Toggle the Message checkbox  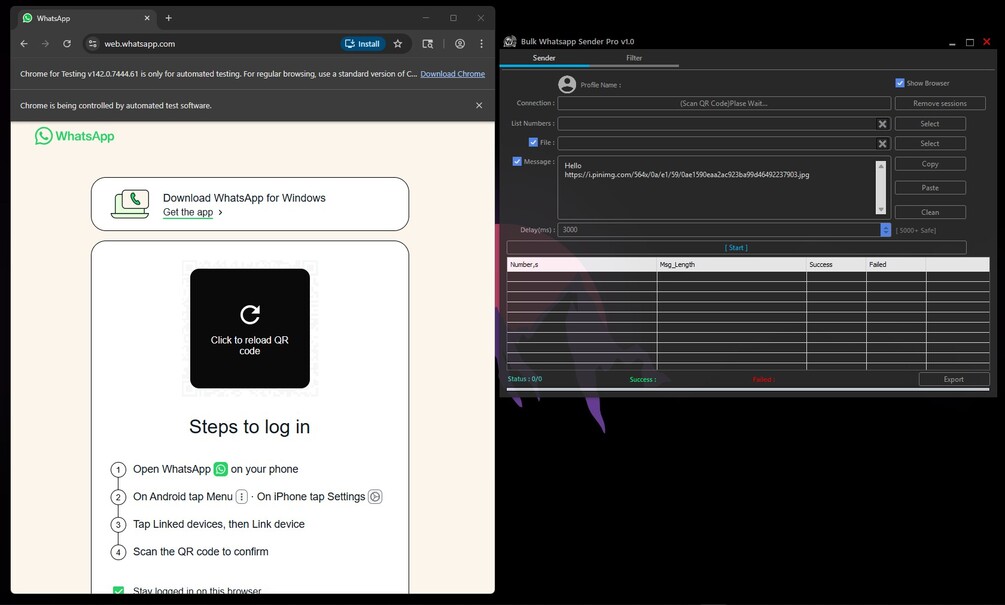517,162
